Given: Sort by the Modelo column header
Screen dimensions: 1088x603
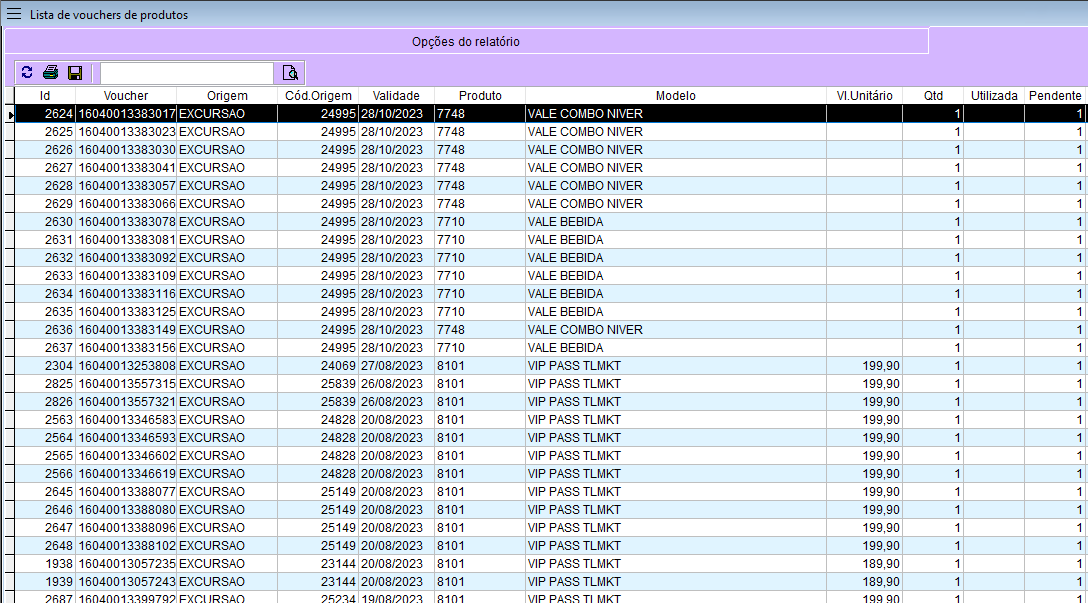Looking at the screenshot, I should 675,96.
